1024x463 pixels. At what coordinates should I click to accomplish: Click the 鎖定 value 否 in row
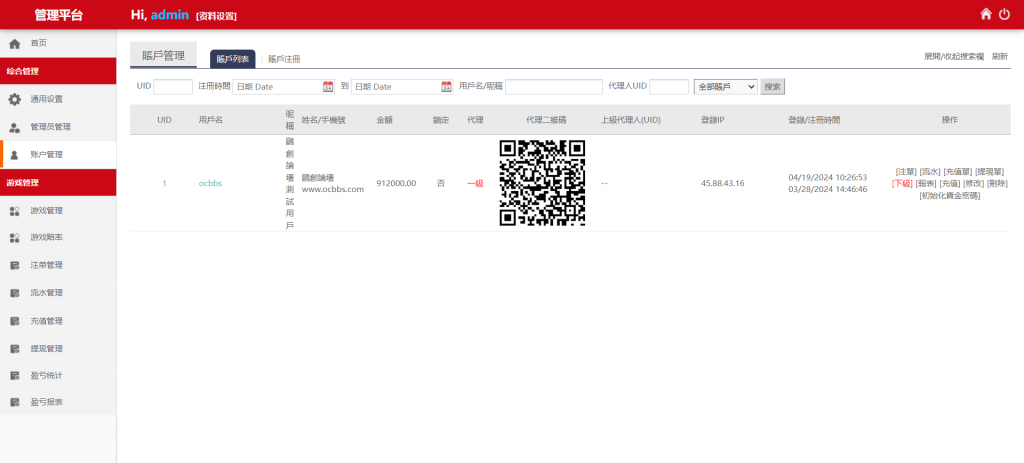coord(441,184)
